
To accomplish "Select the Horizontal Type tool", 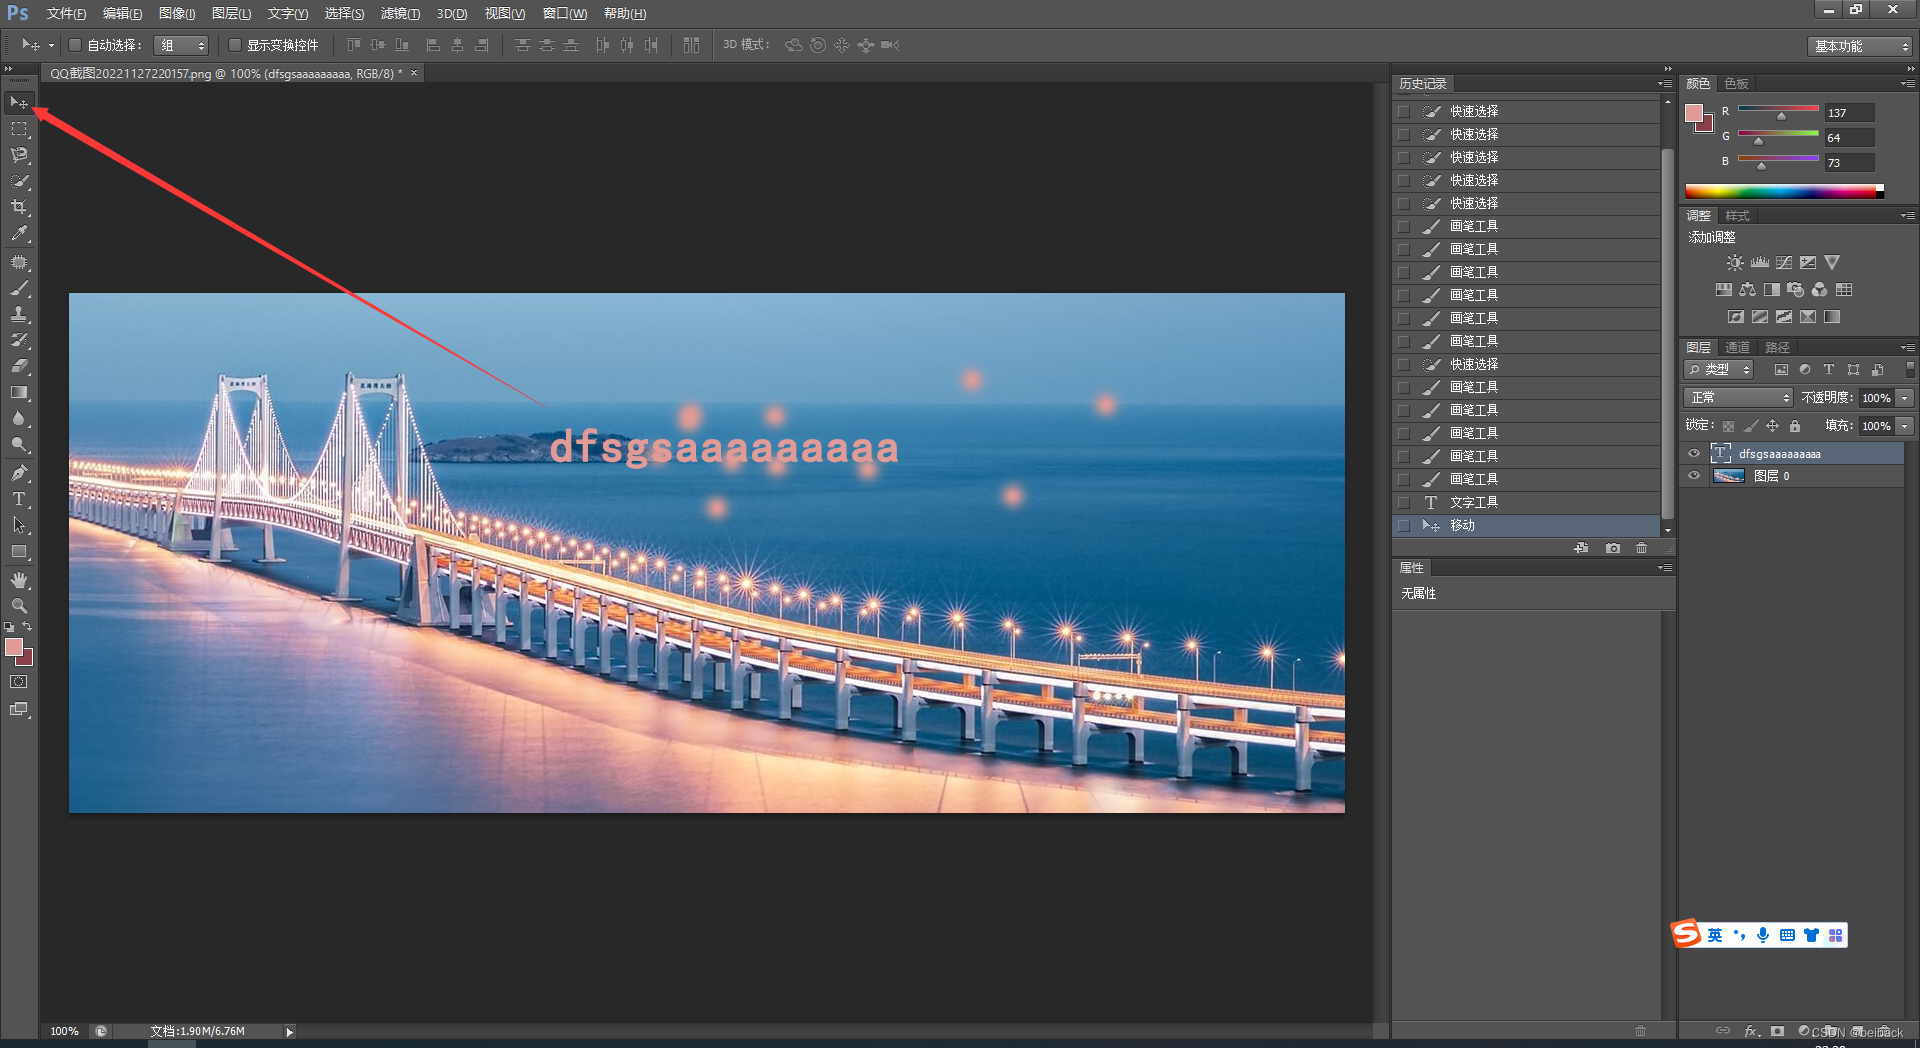I will 19,499.
